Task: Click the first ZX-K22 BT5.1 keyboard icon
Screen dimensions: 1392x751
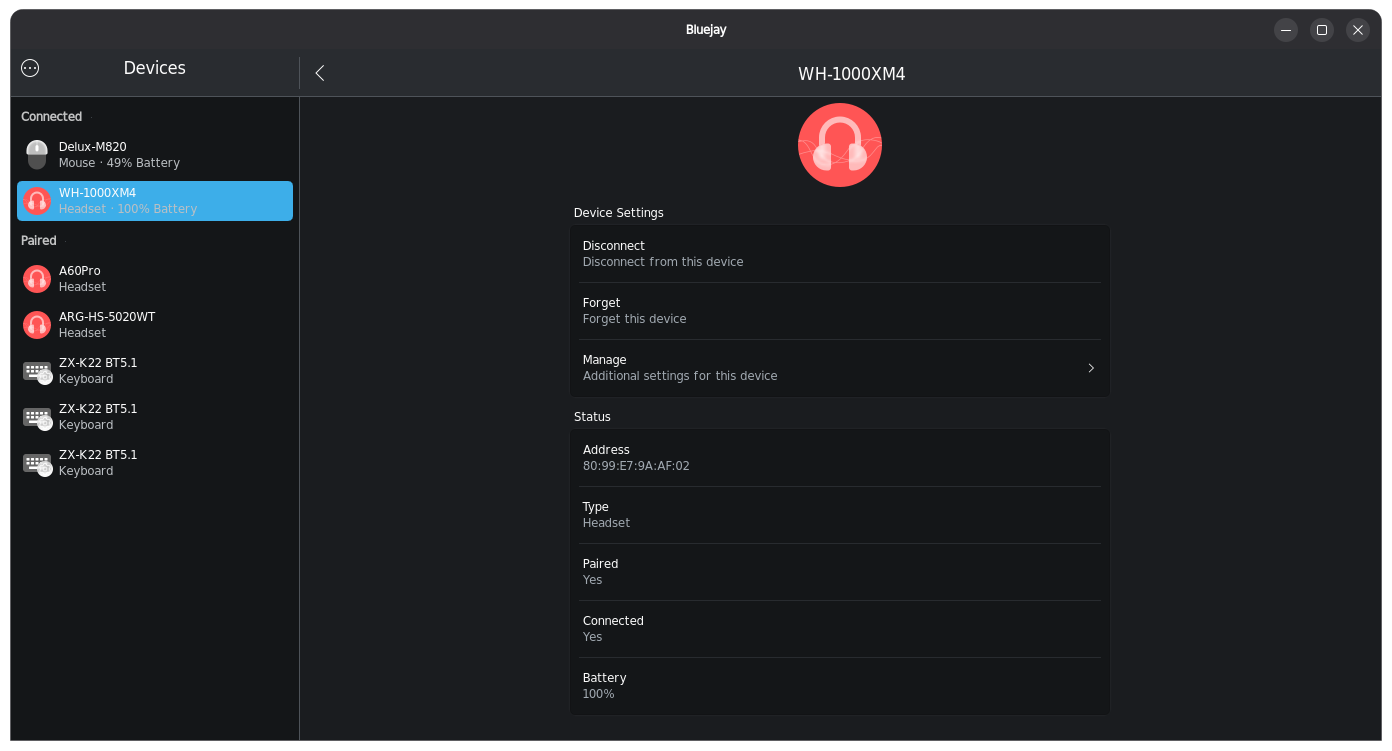Action: pos(37,371)
